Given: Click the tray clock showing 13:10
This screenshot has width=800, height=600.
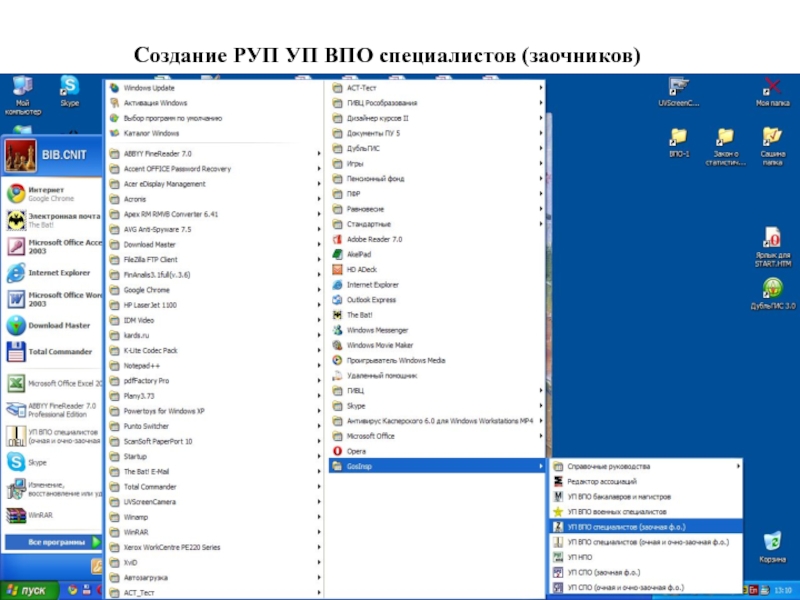Looking at the screenshot, I should coord(783,590).
